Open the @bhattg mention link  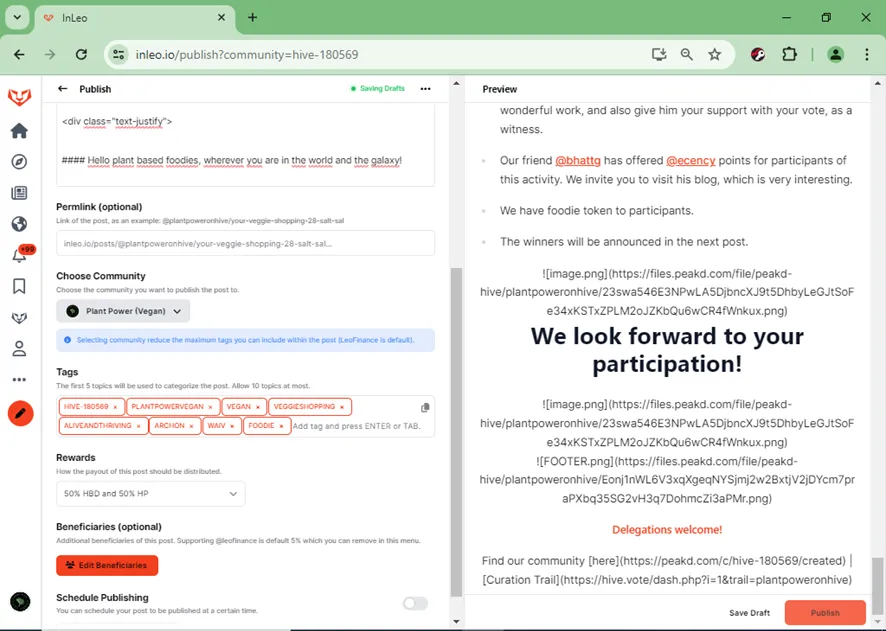578,160
